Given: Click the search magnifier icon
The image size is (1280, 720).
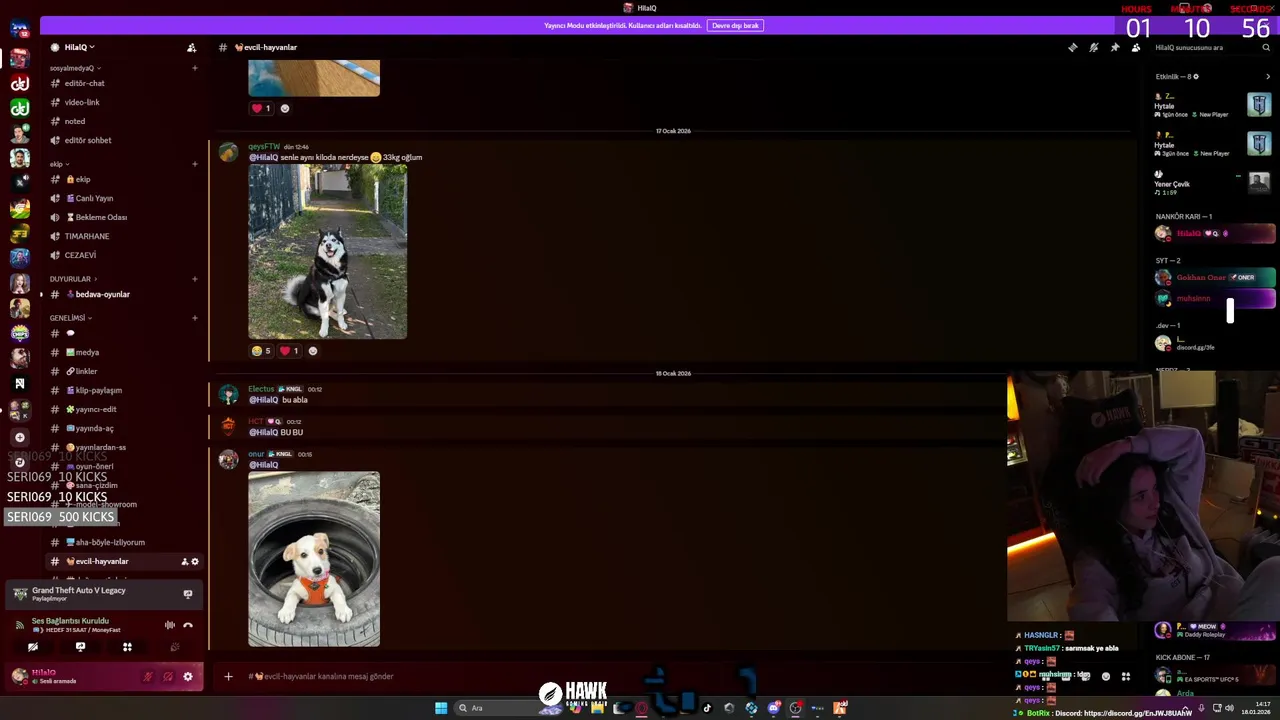Looking at the screenshot, I should point(1266,47).
